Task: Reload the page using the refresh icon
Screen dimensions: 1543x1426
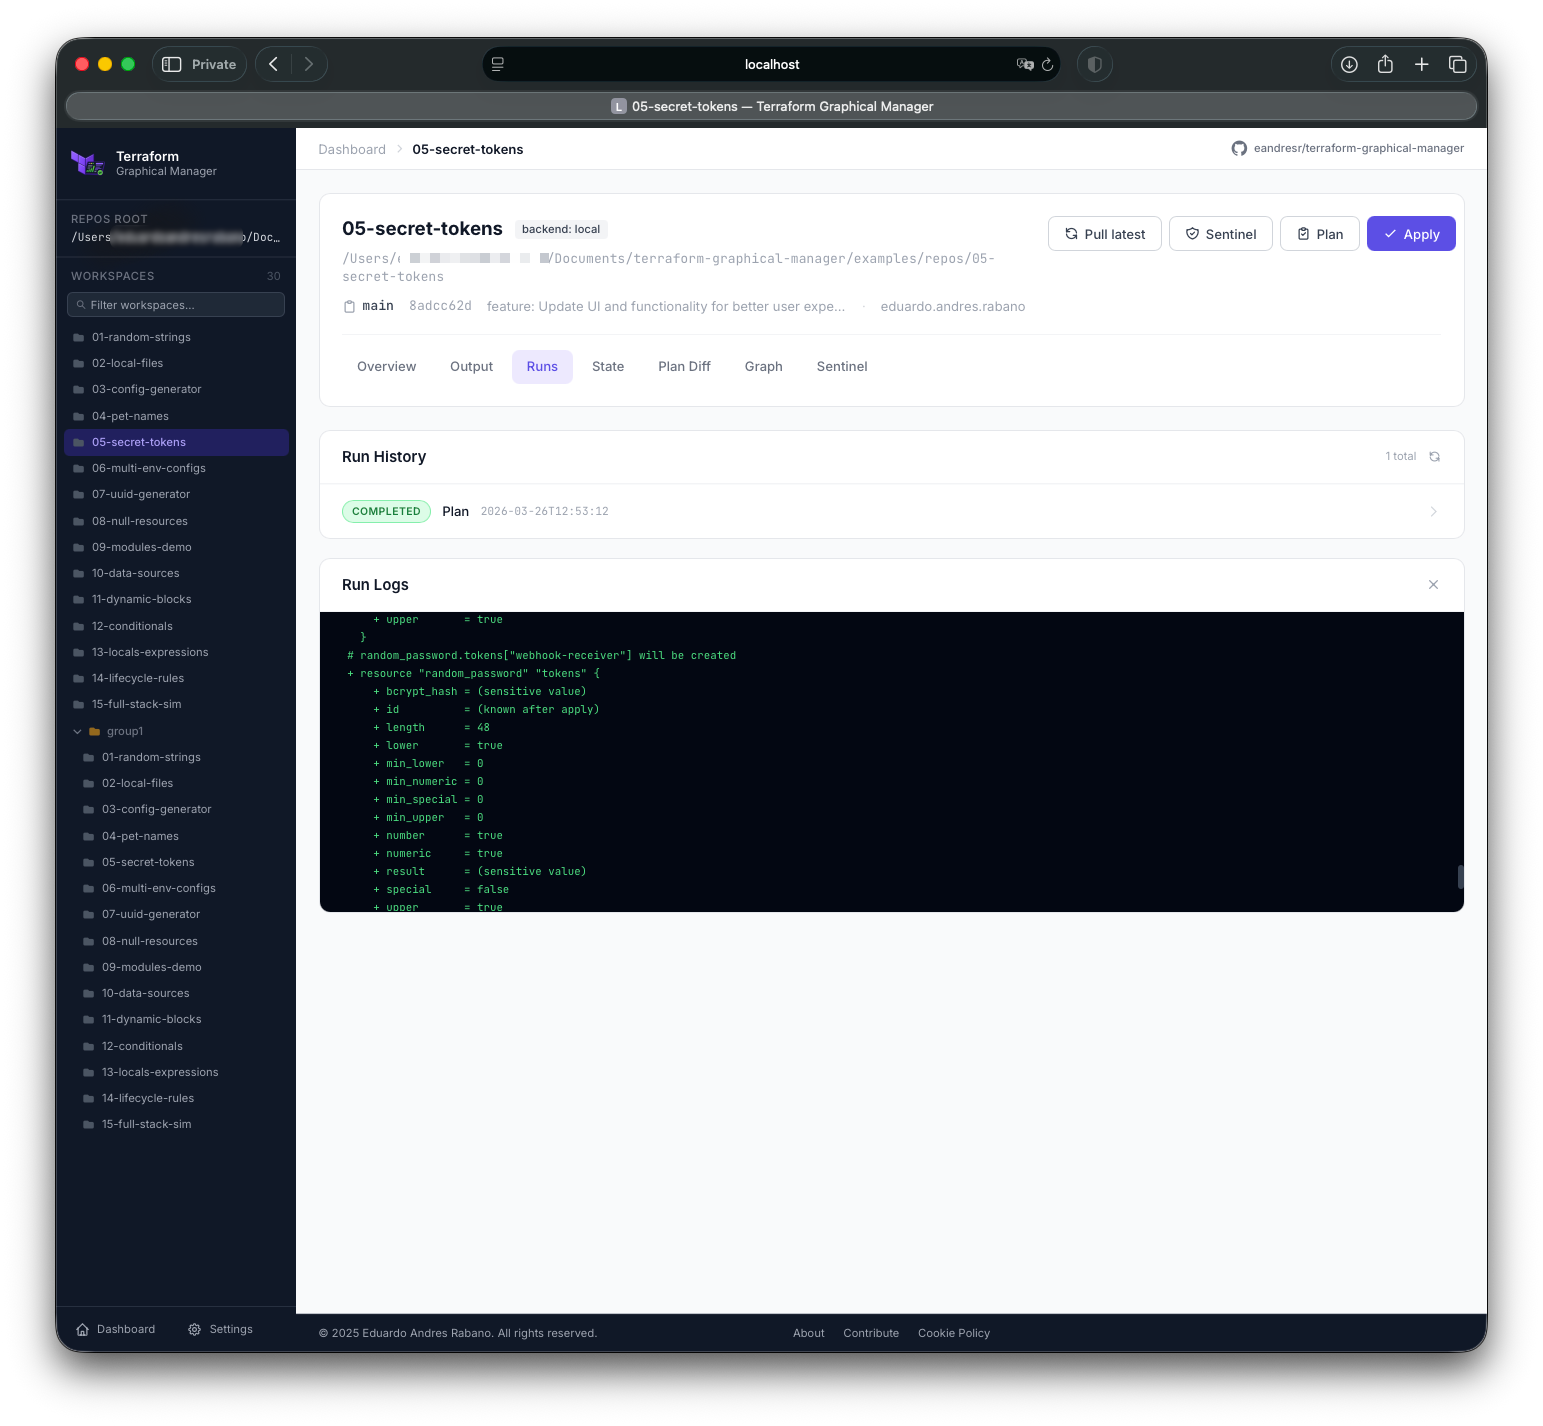Action: [x=1048, y=64]
